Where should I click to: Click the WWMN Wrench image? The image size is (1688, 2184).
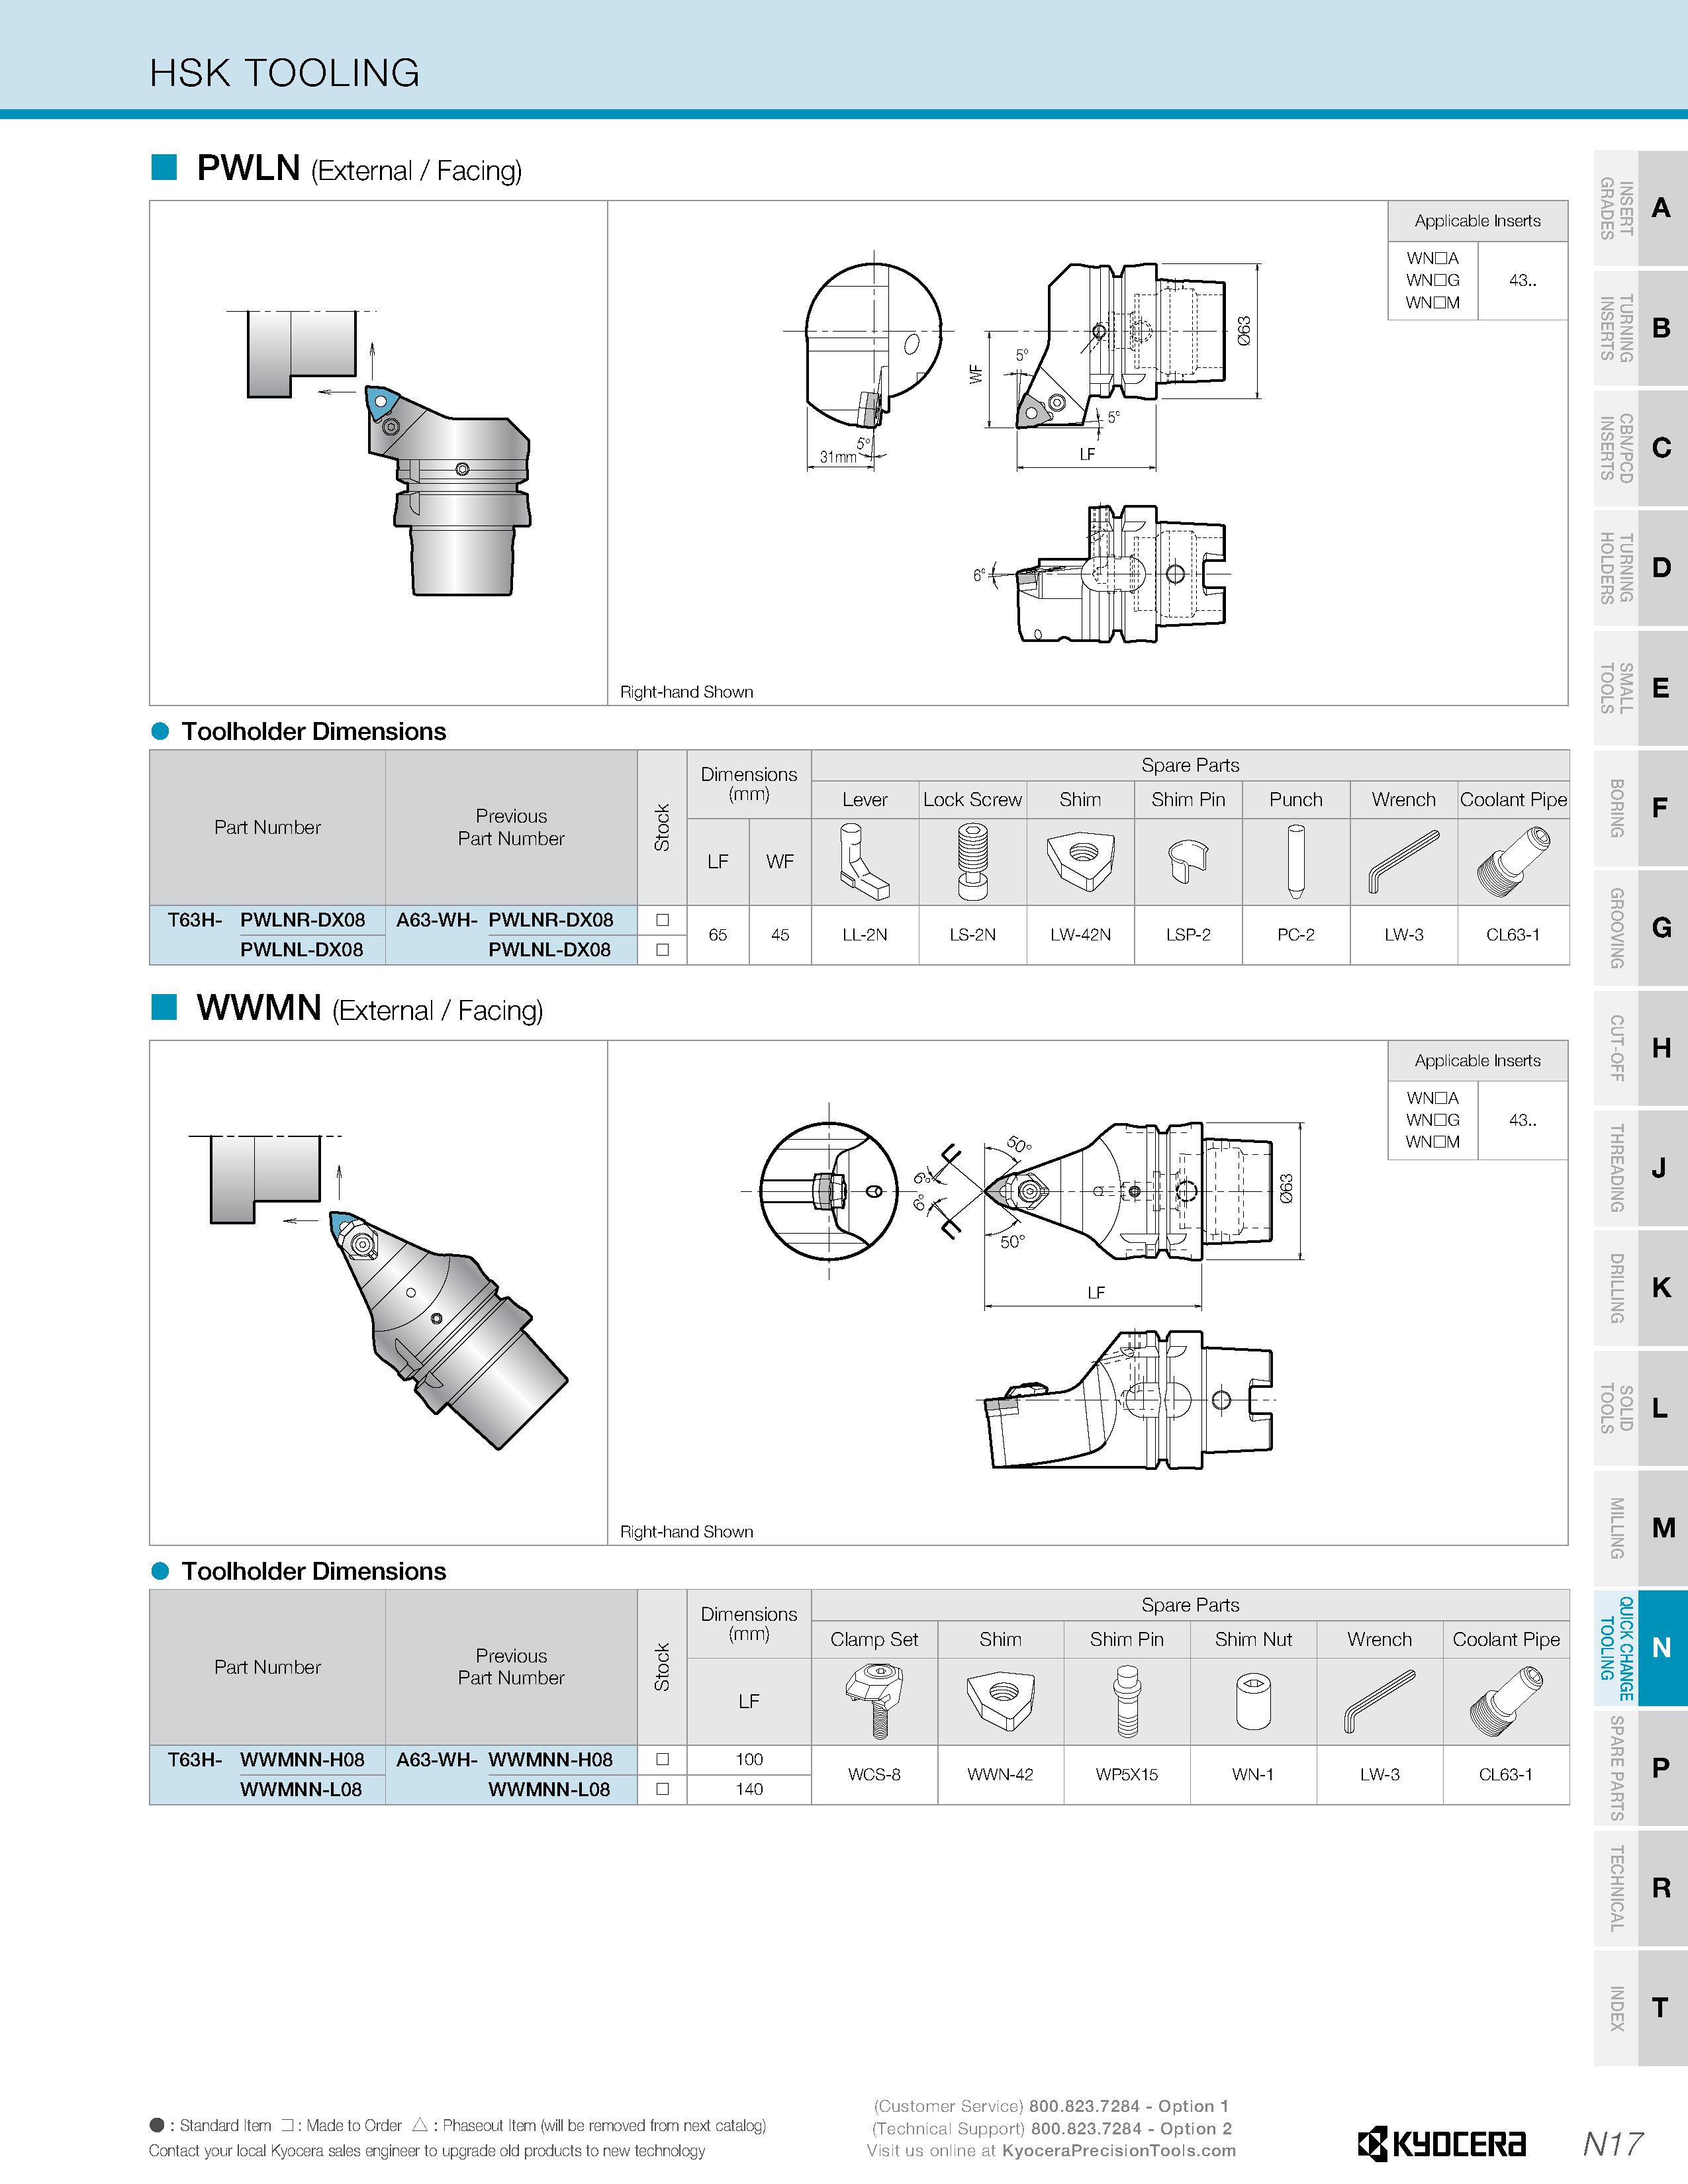coord(1379,1702)
